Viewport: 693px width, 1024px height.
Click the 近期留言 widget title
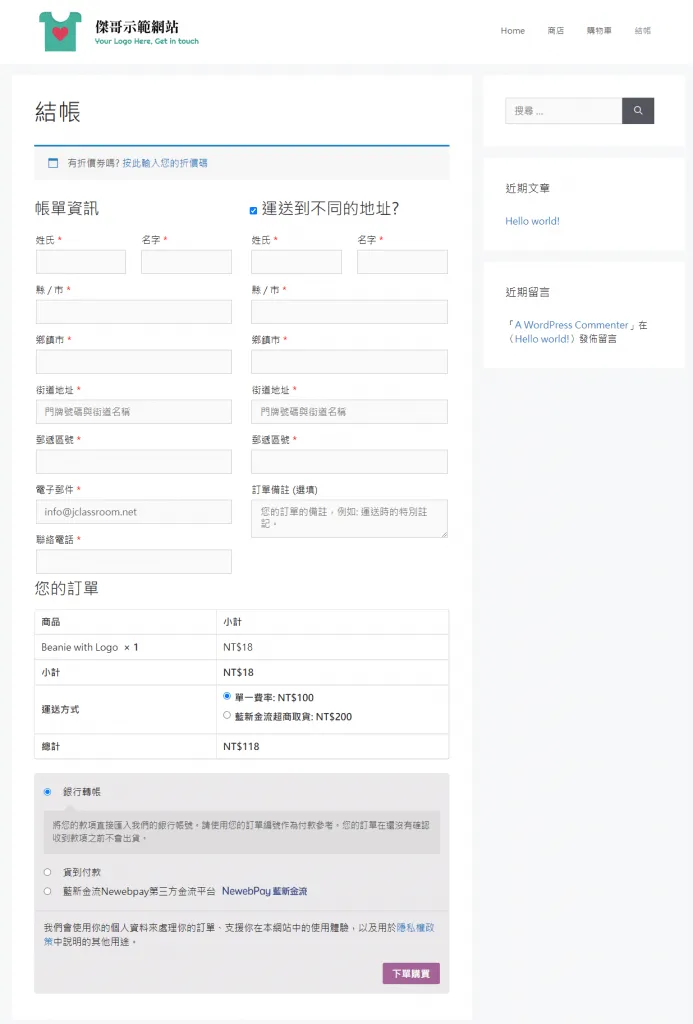[527, 292]
